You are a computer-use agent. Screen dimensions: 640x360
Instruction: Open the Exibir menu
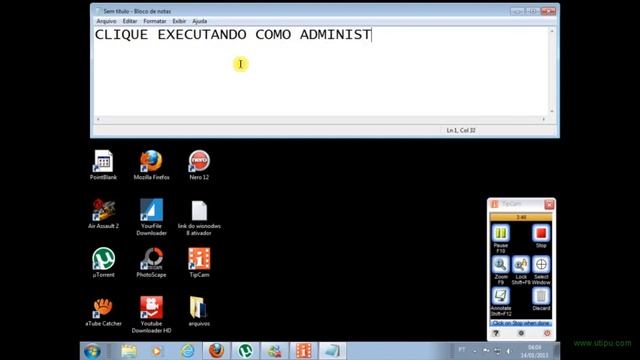click(x=179, y=21)
